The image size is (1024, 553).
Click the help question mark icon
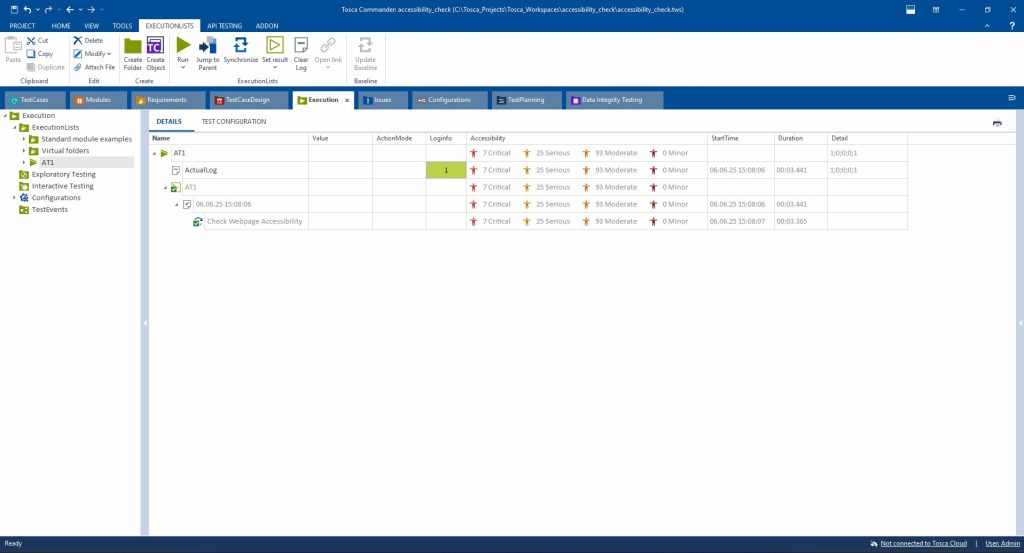(x=1012, y=26)
